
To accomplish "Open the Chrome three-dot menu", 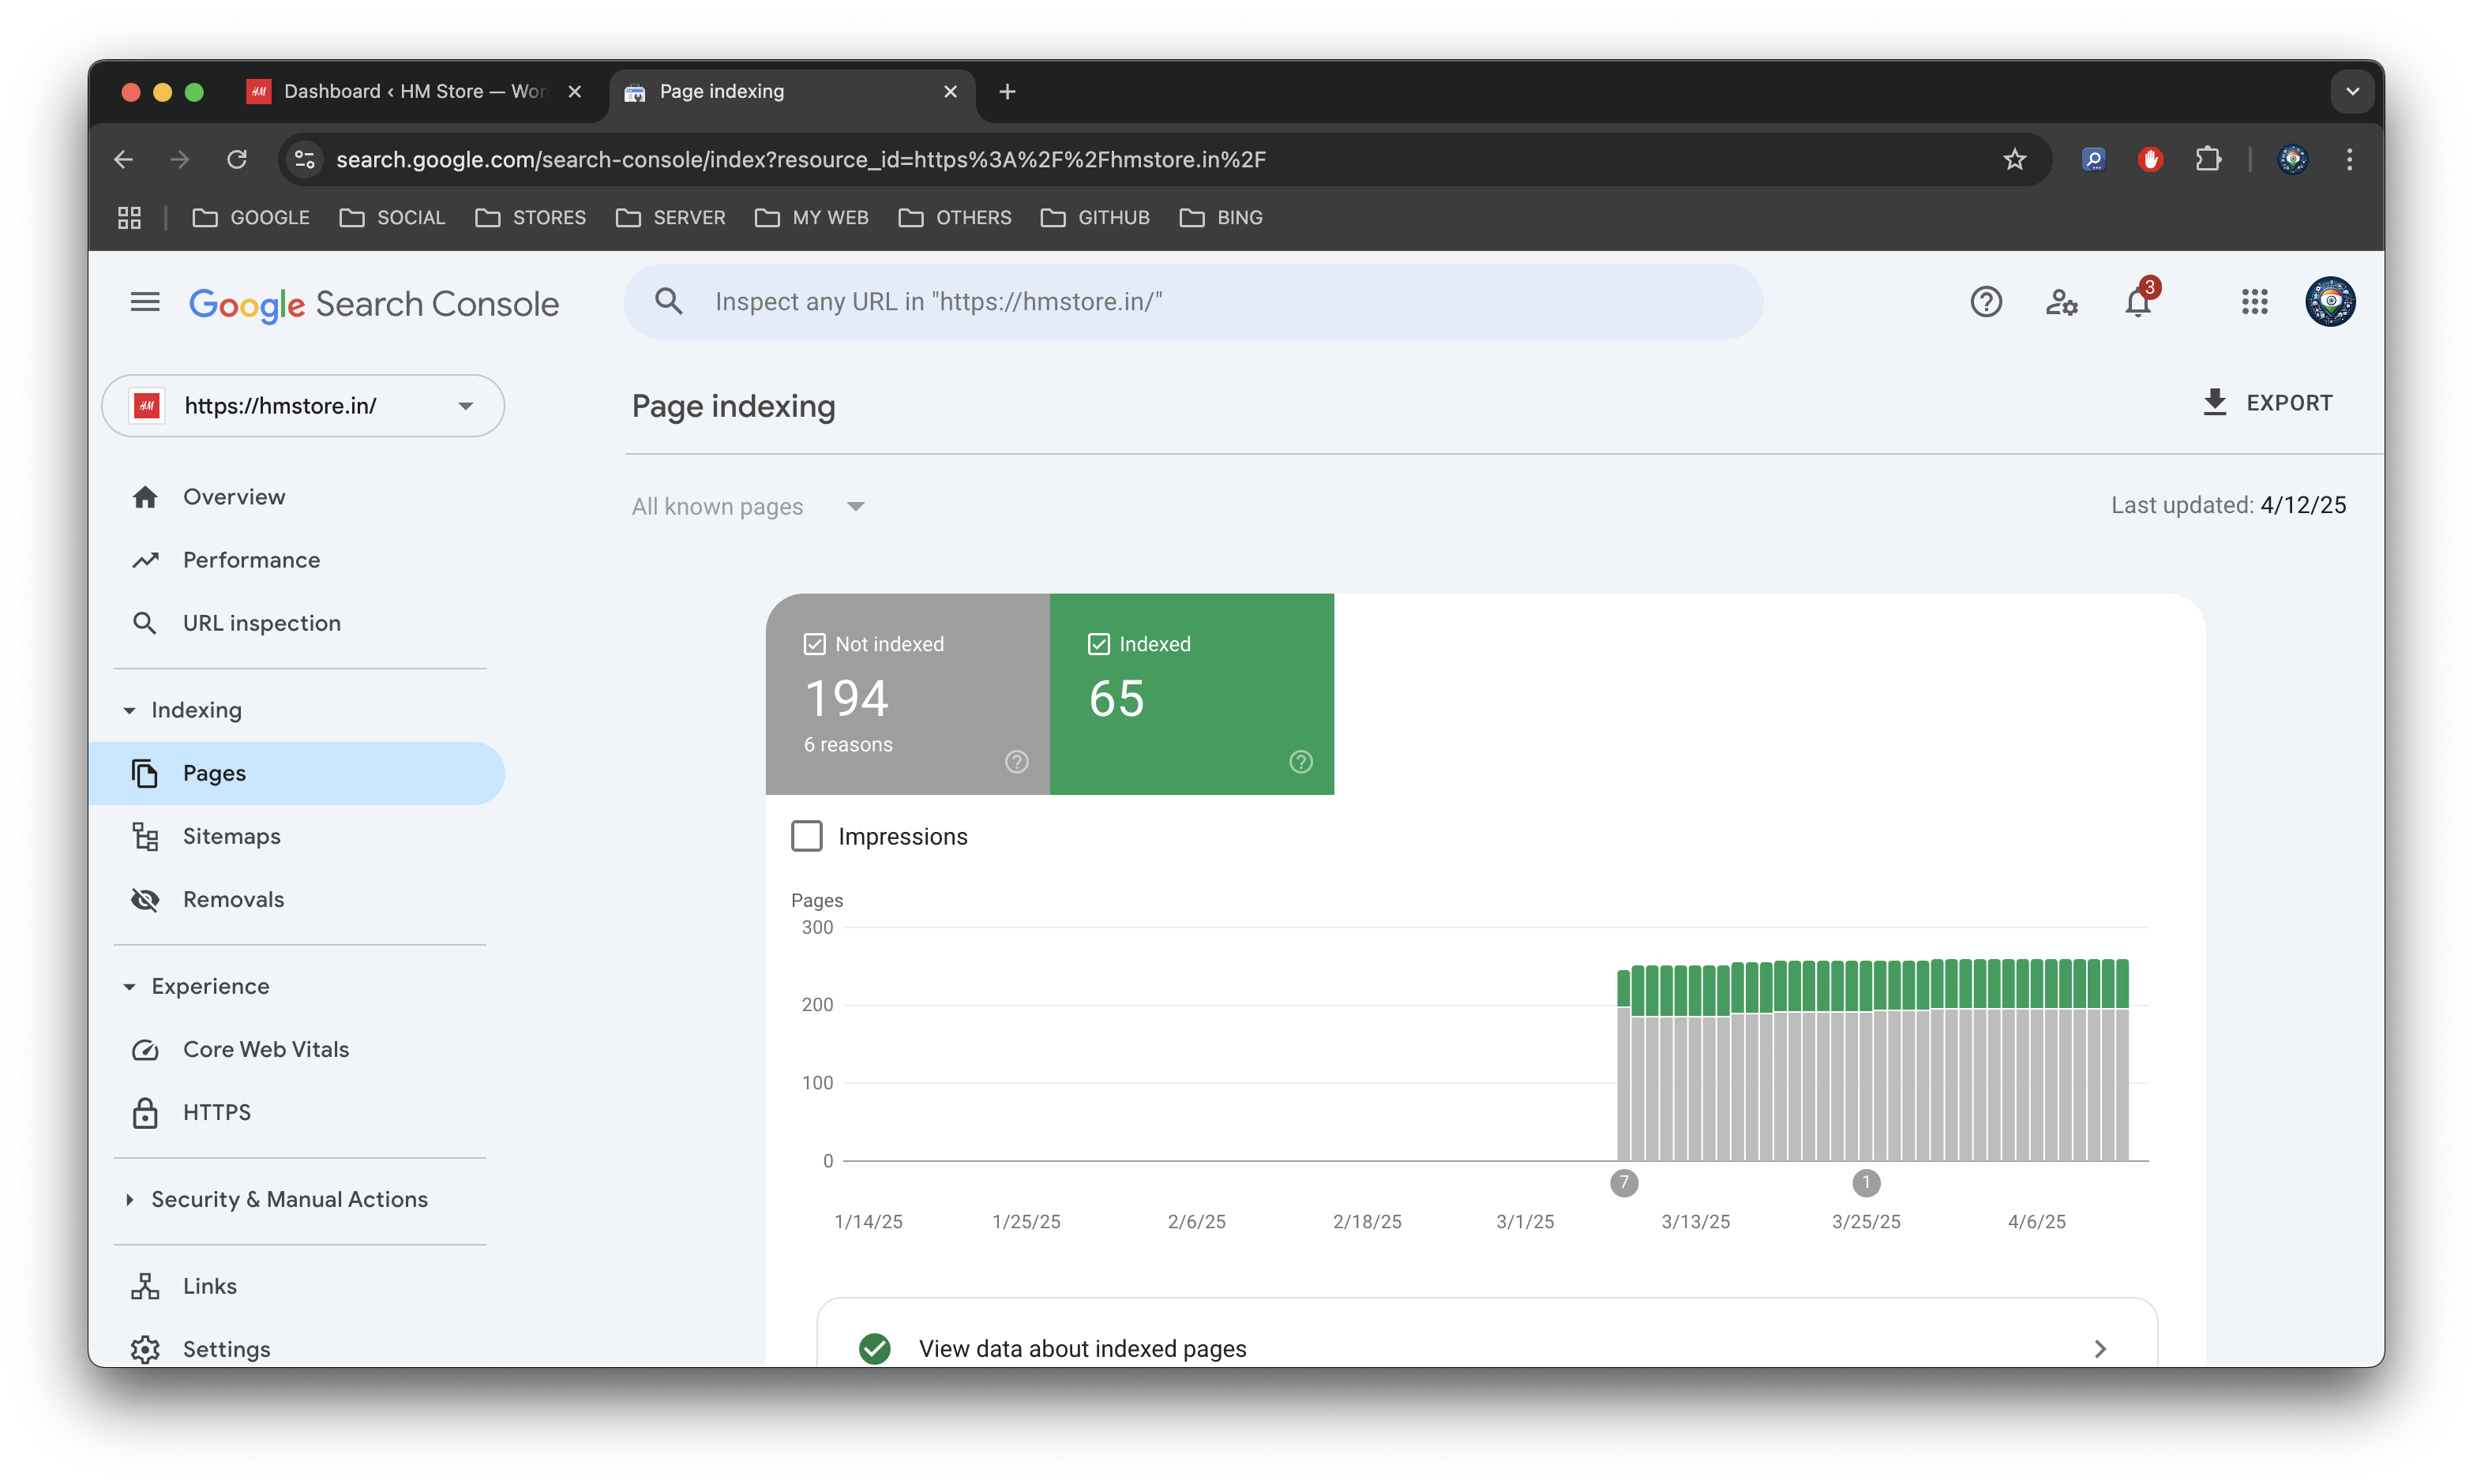I will tap(2349, 159).
